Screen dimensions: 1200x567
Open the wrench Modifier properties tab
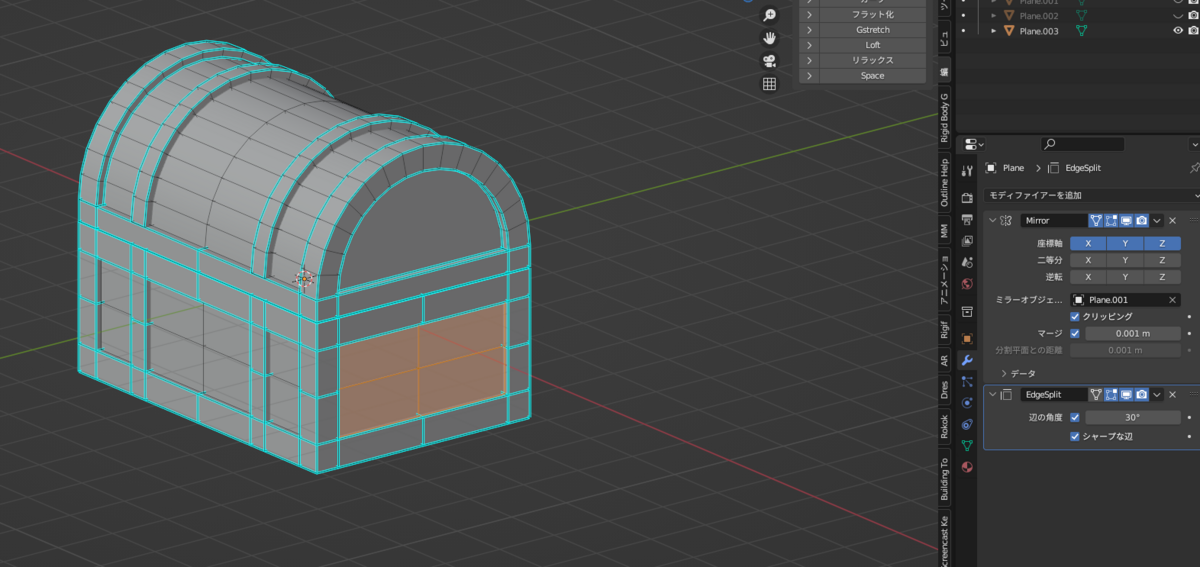pyautogui.click(x=967, y=360)
